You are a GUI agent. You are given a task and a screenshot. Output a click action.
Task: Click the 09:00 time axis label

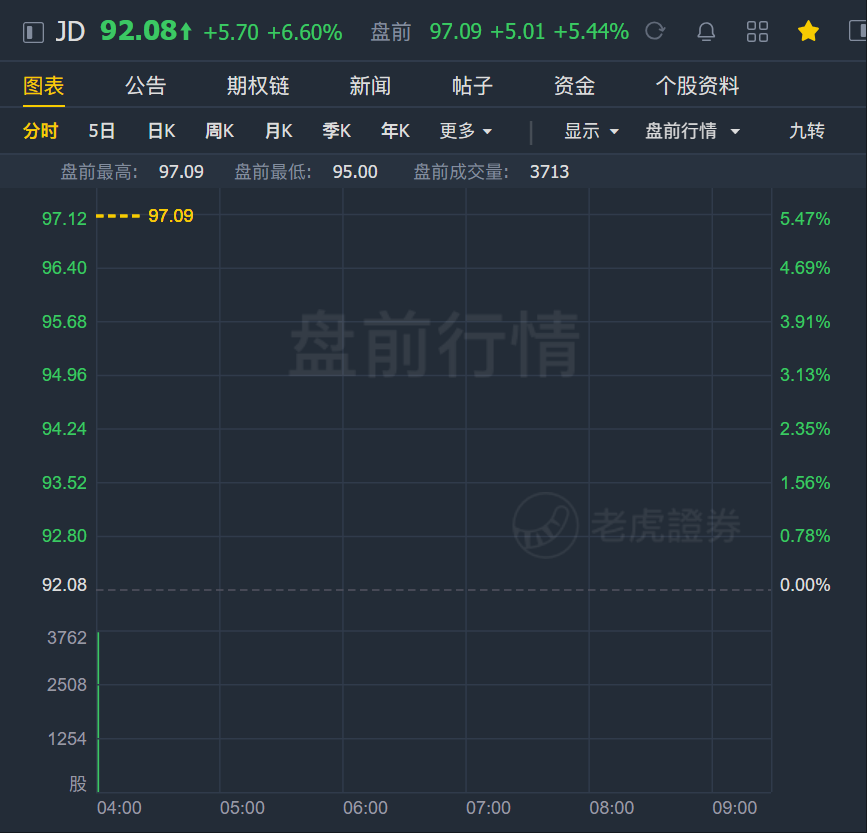(734, 808)
